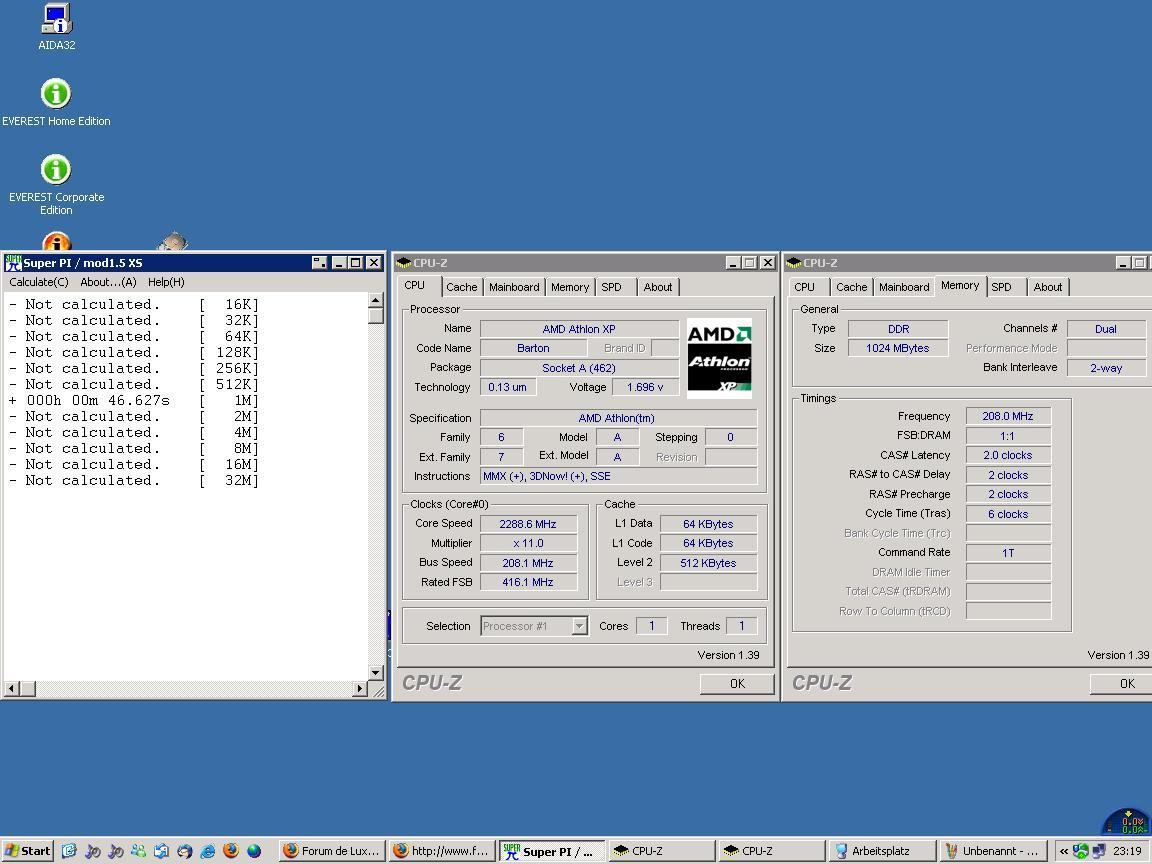
Task: Click OK in the CPU-Z CPU window
Action: pos(737,683)
